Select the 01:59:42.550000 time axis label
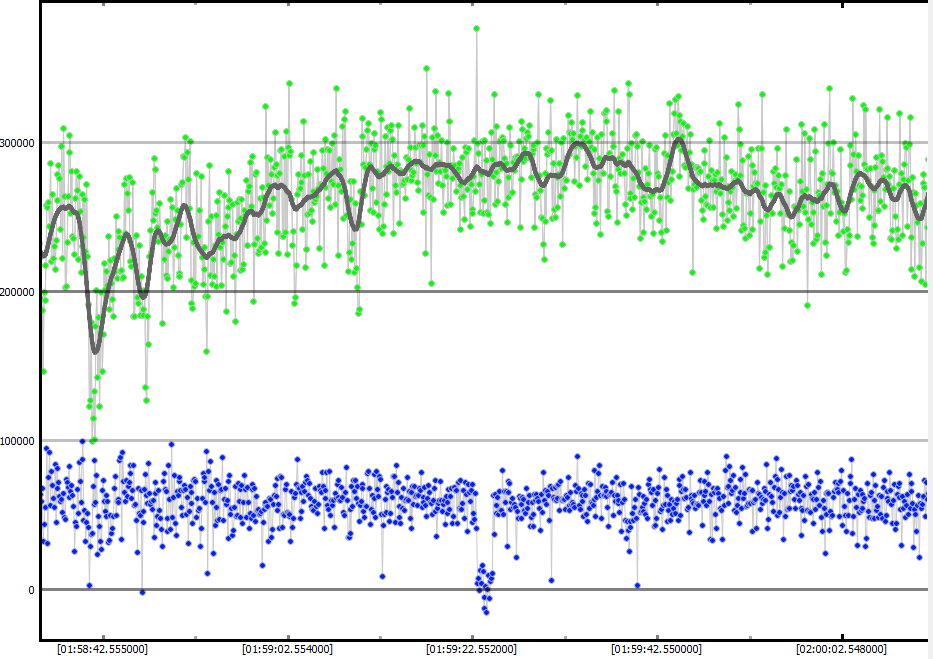Viewport: 933px width, 659px height. (x=657, y=649)
